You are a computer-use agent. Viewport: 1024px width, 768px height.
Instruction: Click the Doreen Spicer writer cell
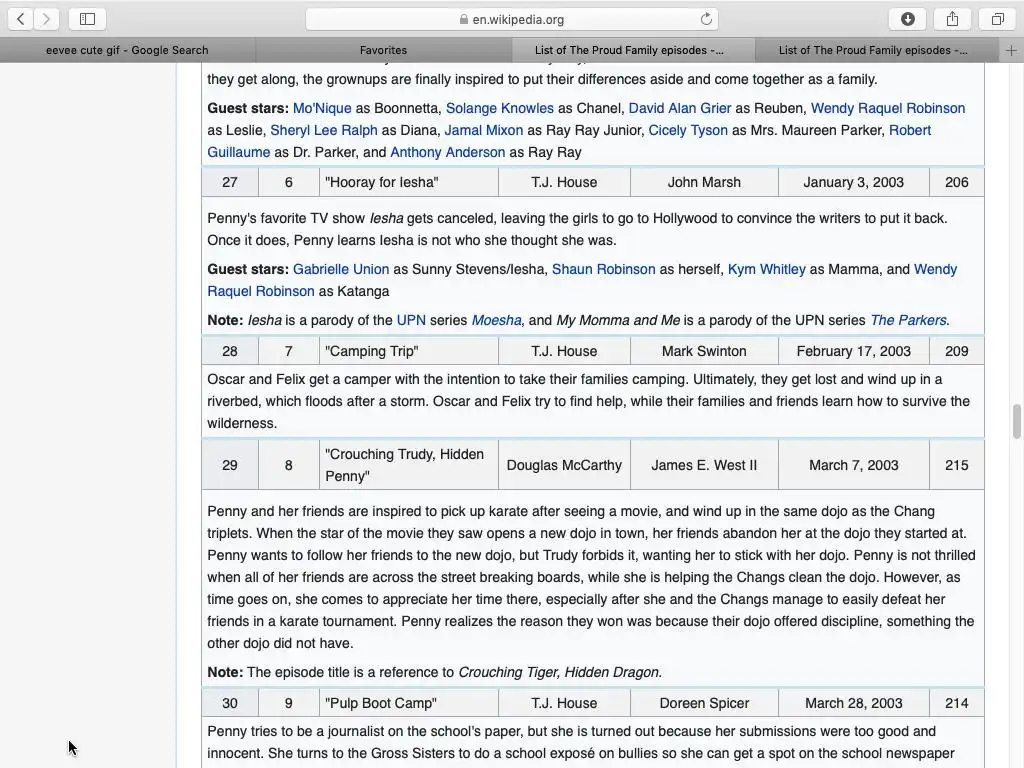704,703
